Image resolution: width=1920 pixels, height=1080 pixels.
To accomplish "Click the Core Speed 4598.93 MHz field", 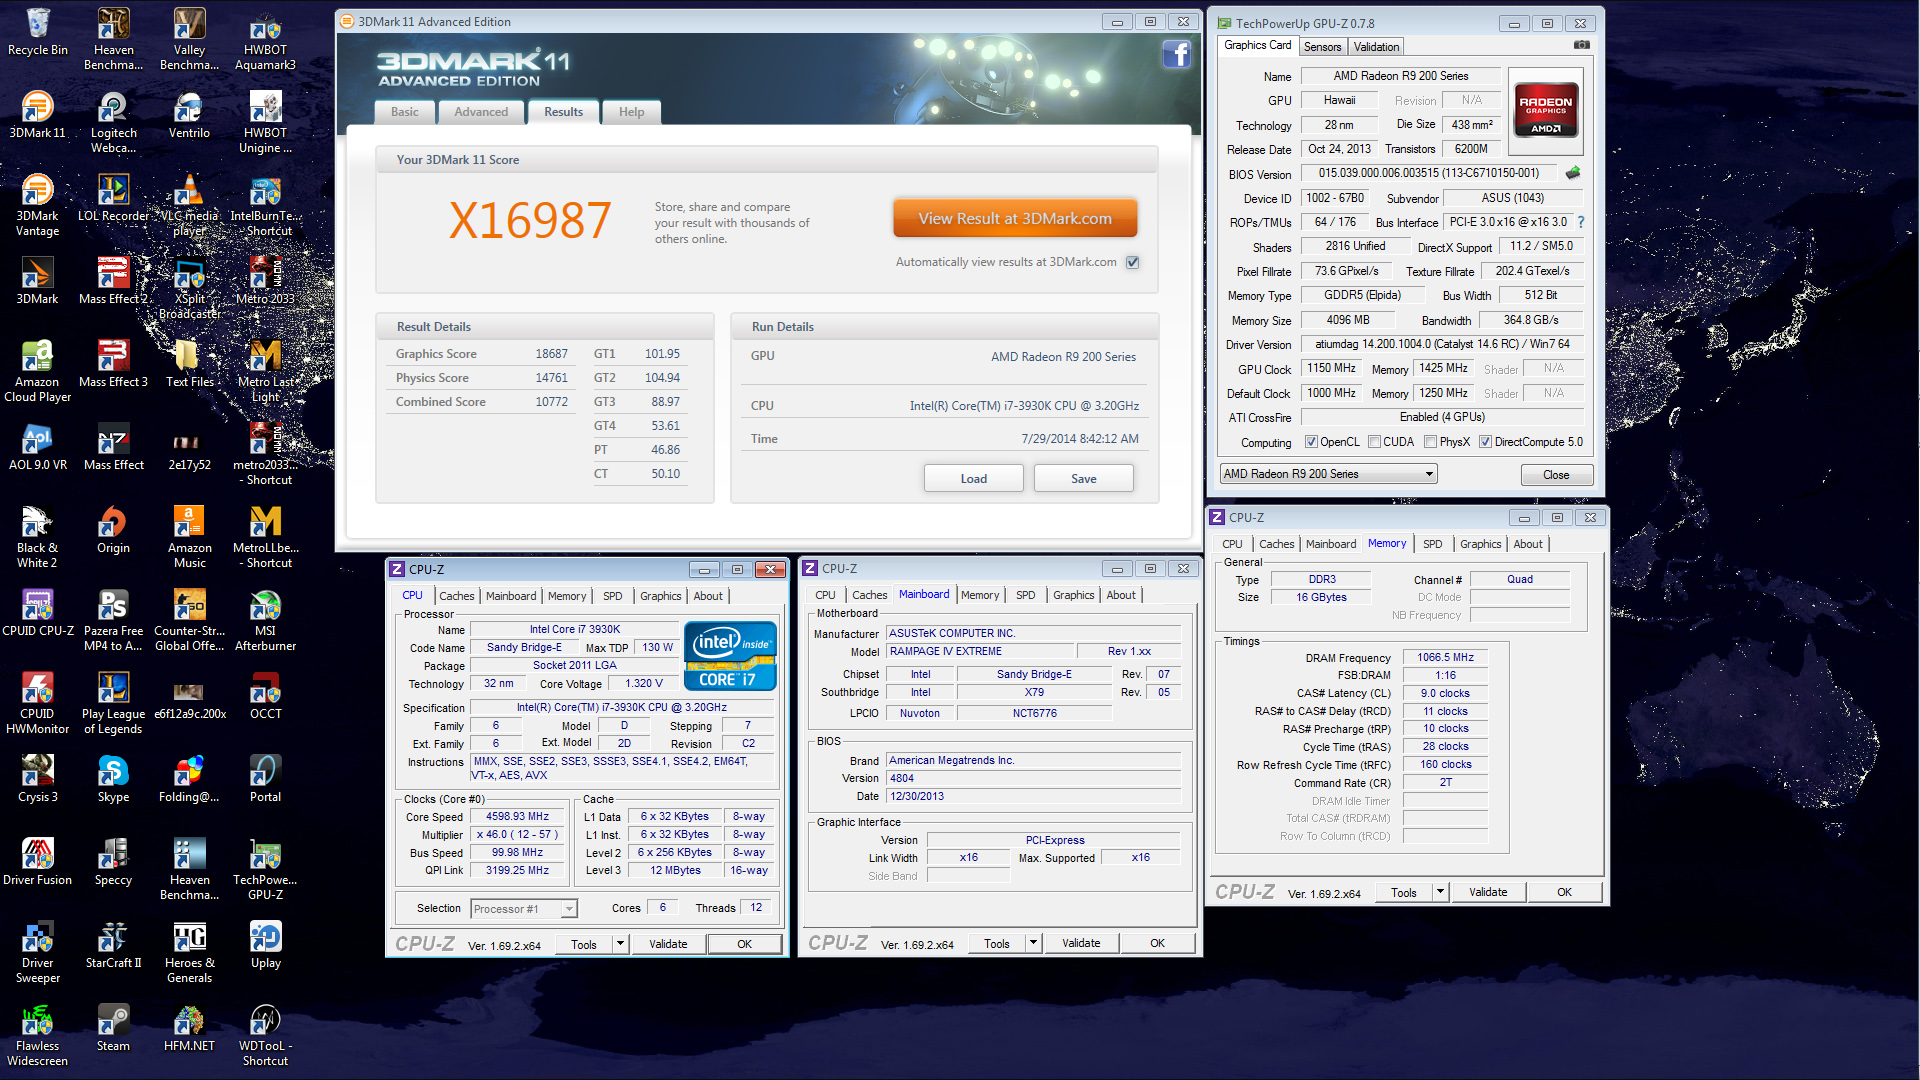I will tap(517, 817).
